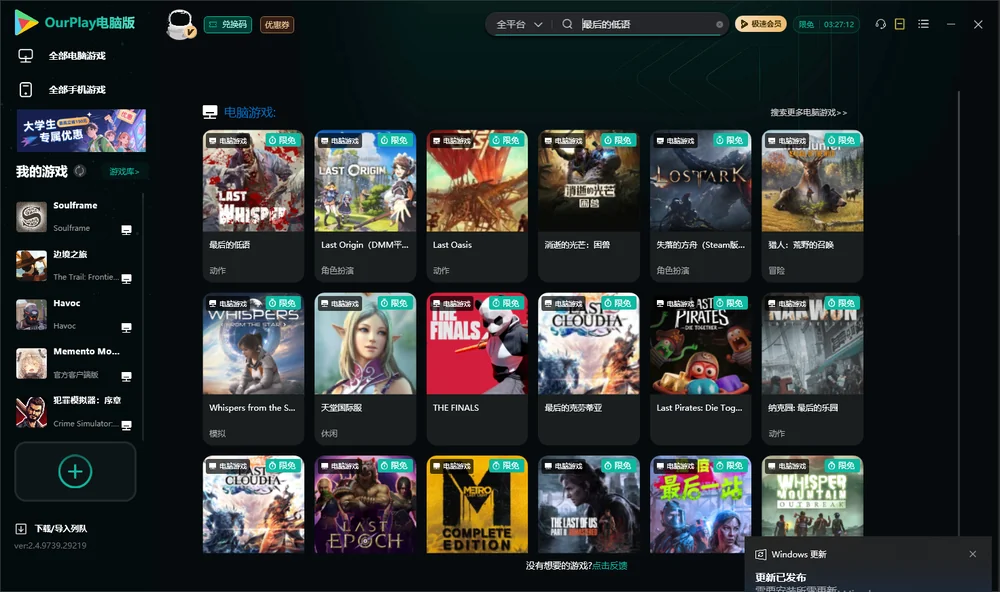Click 电脑游戏 tag on 天堂国际服 card
This screenshot has width=1000, height=592.
pos(339,304)
